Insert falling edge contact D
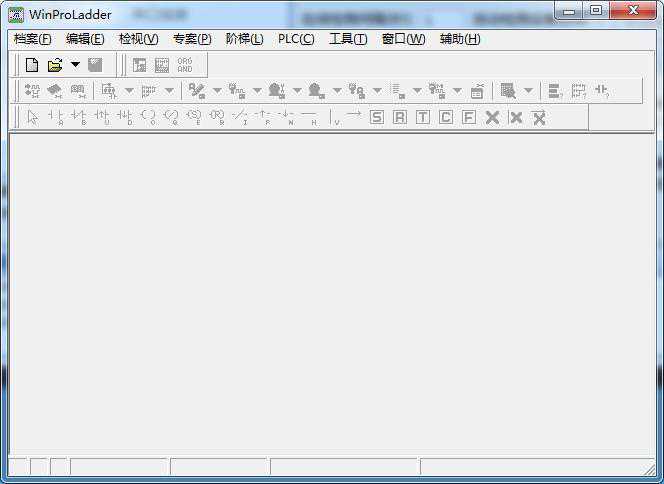Image resolution: width=664 pixels, height=484 pixels. coord(124,117)
